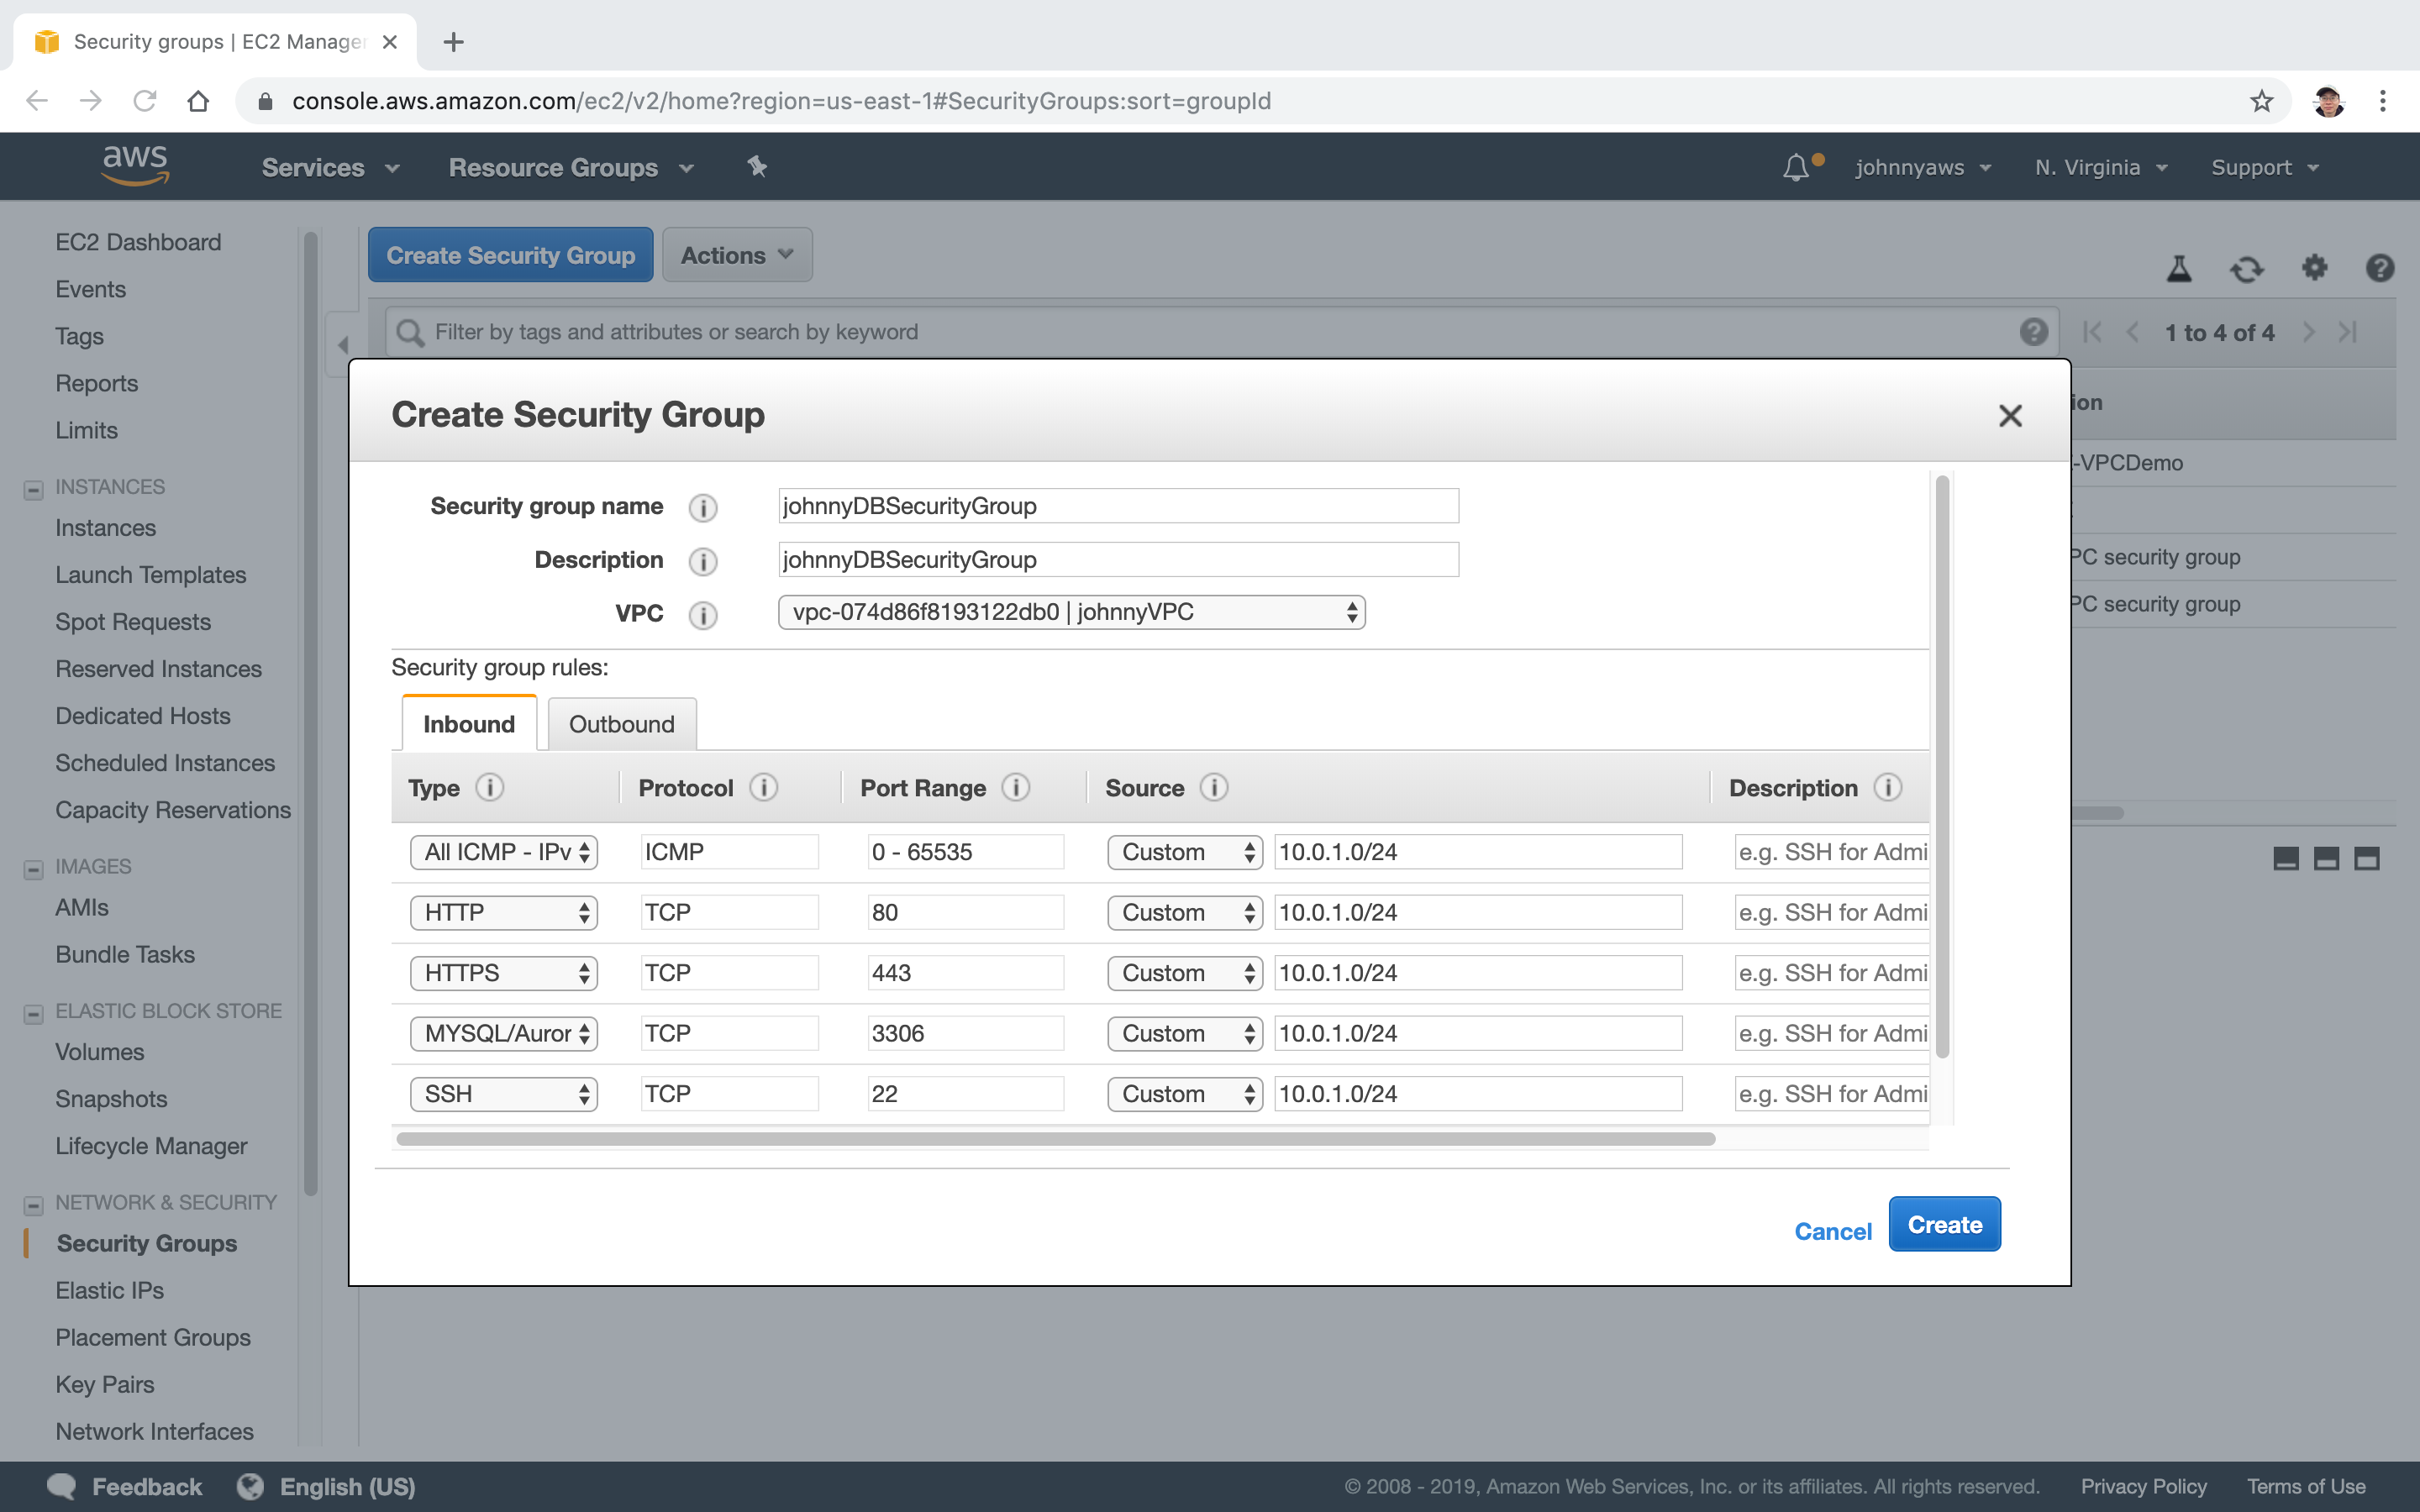Click the rules table horizontal scrollbar
Screen dimensions: 2420x1512
(x=1056, y=1139)
